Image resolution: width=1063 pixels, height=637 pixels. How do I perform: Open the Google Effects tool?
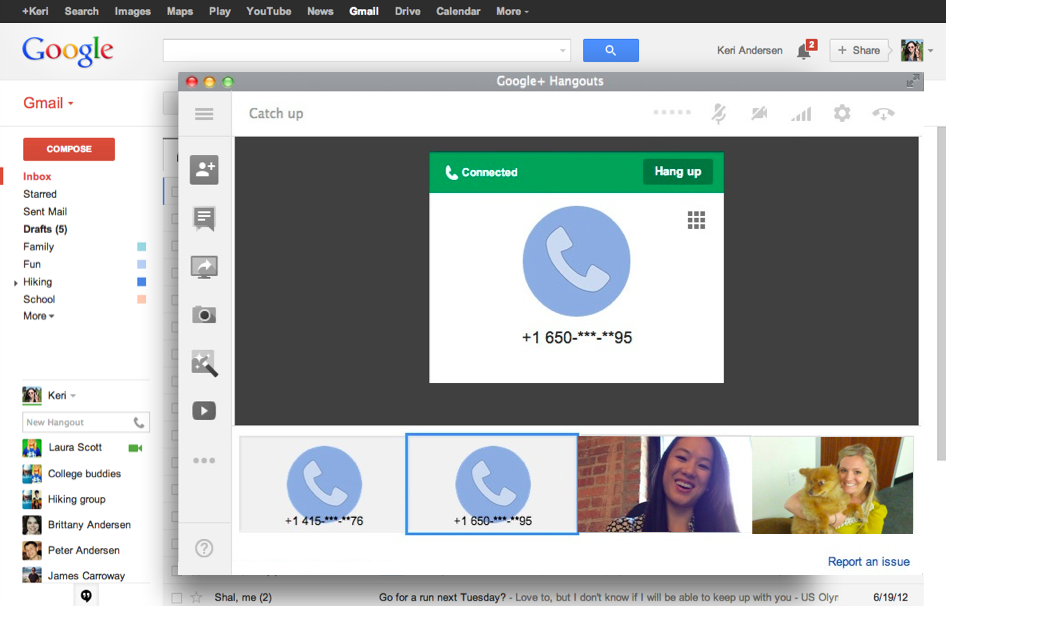(204, 363)
